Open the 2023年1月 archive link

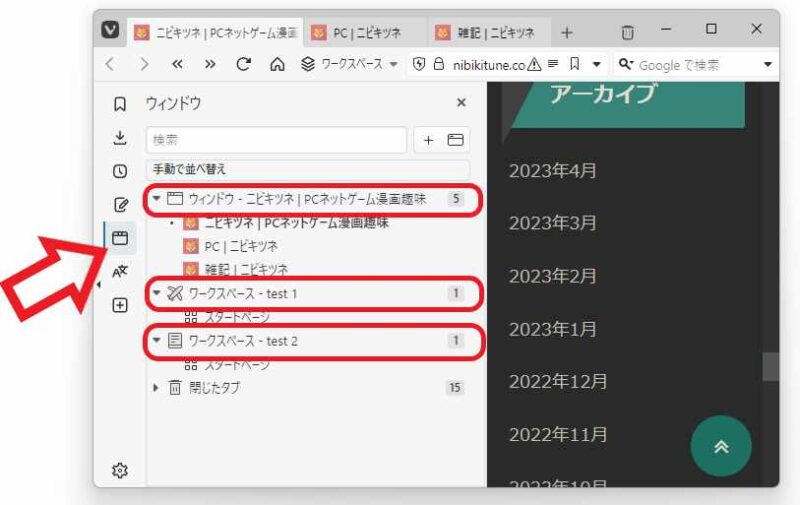pos(553,330)
